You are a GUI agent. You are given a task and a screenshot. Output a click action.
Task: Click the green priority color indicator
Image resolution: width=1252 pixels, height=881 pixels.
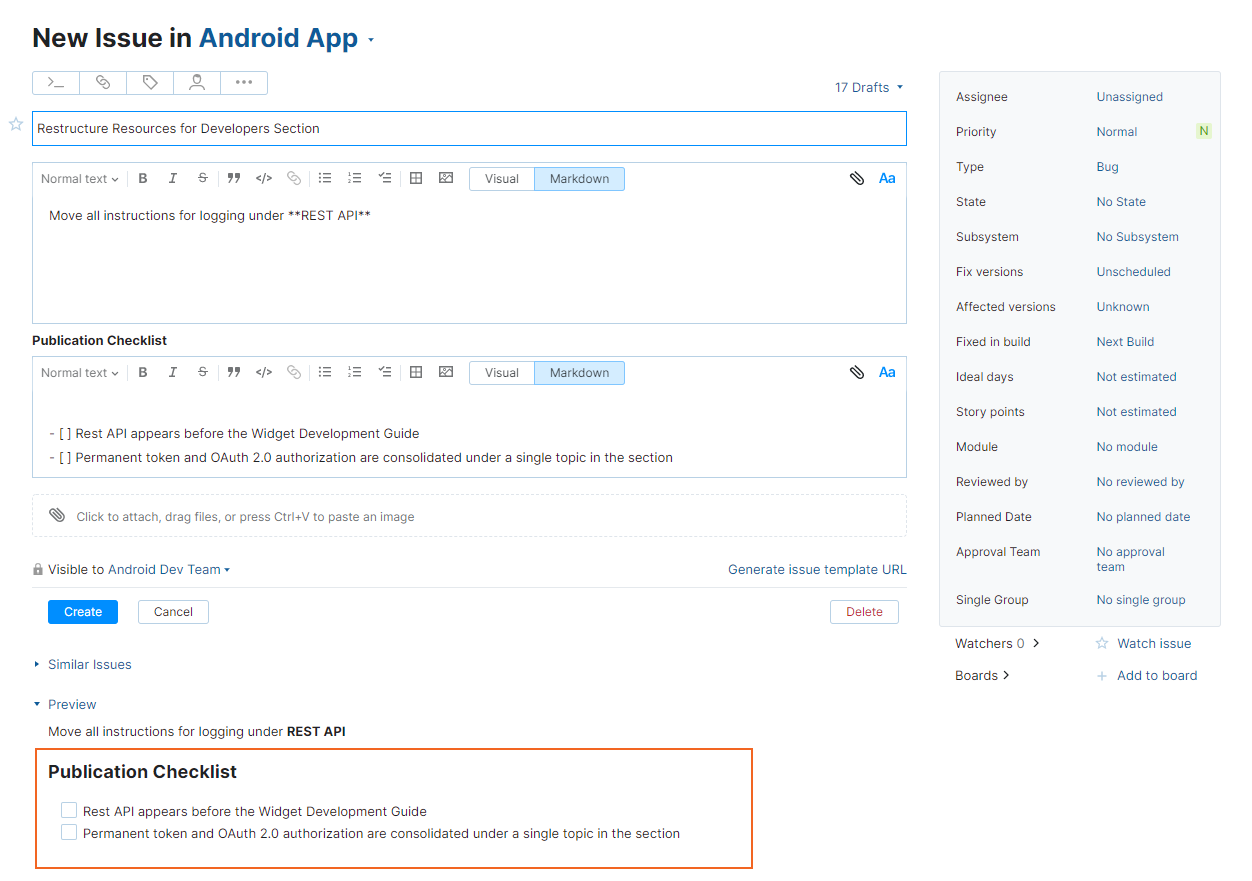(1203, 131)
